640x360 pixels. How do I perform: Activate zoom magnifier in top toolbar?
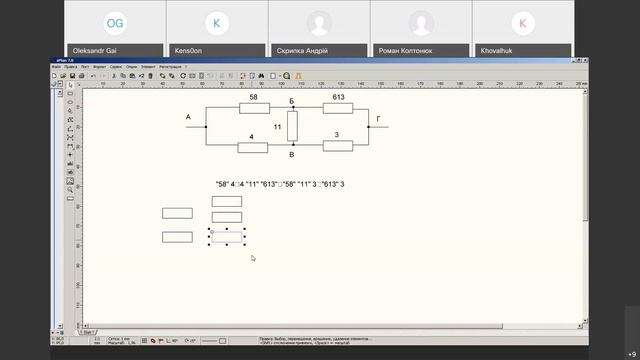pos(287,76)
